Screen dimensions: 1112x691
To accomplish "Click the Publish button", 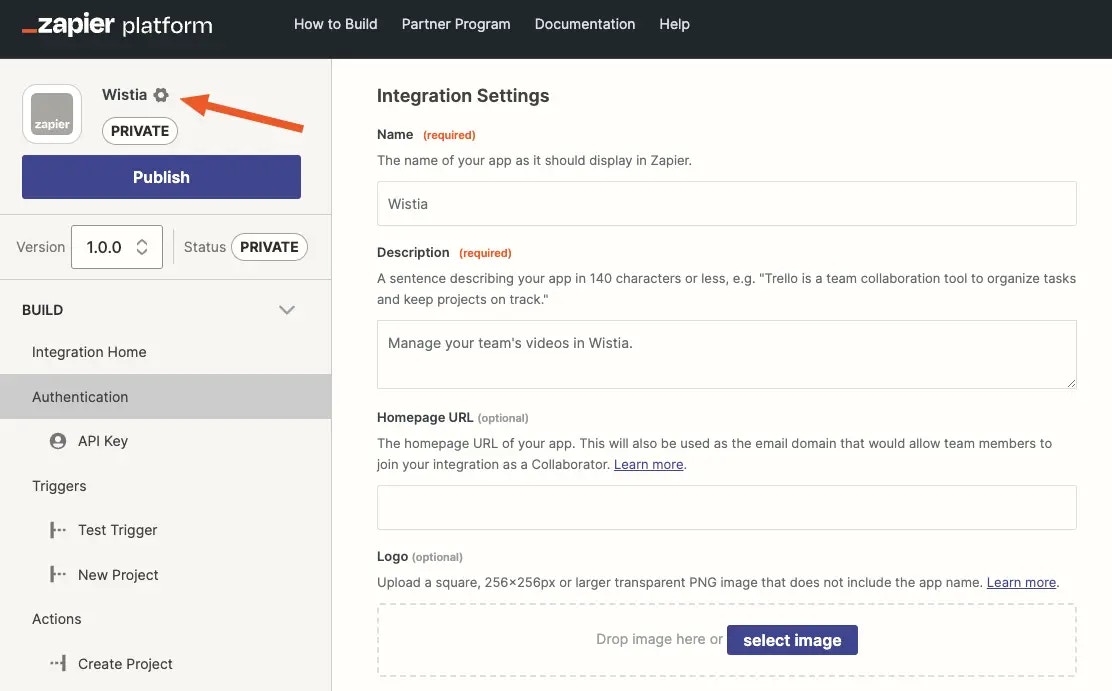I will [162, 177].
